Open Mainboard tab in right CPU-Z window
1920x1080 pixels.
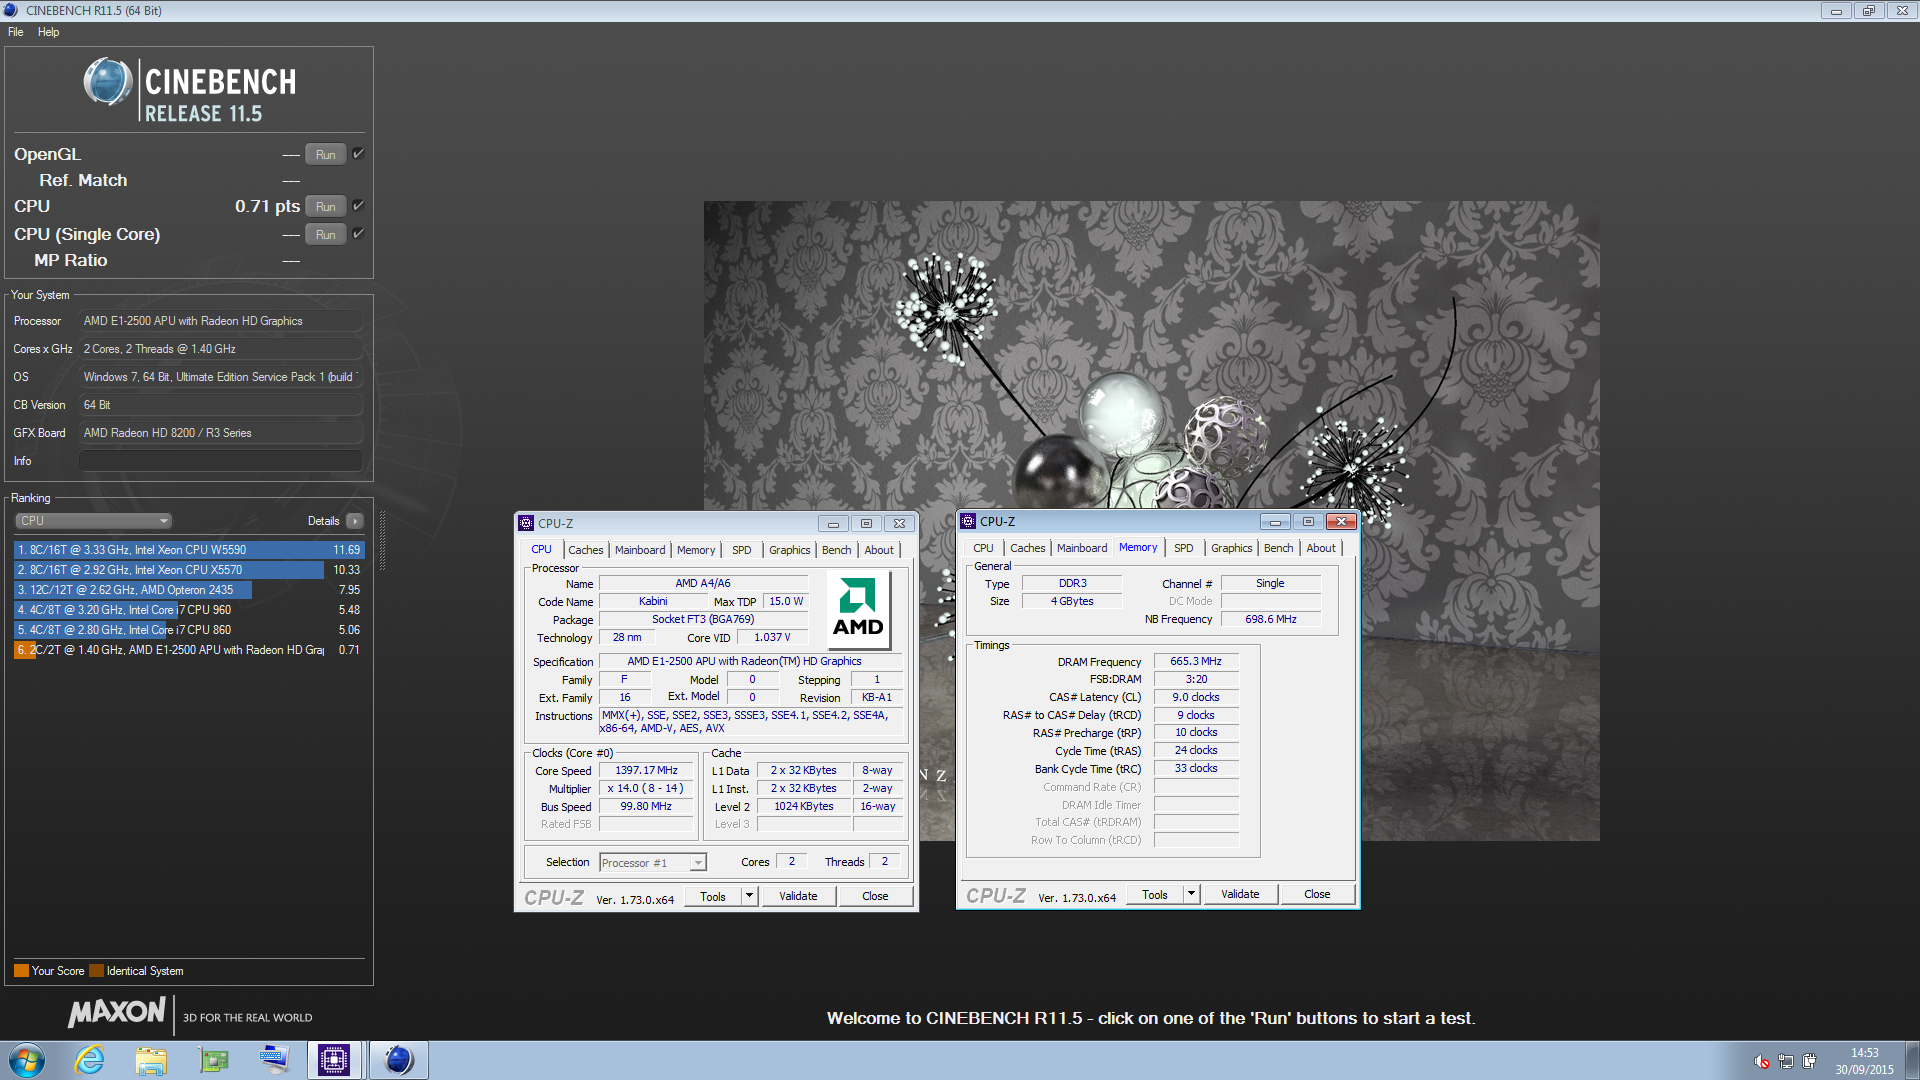pos(1082,548)
